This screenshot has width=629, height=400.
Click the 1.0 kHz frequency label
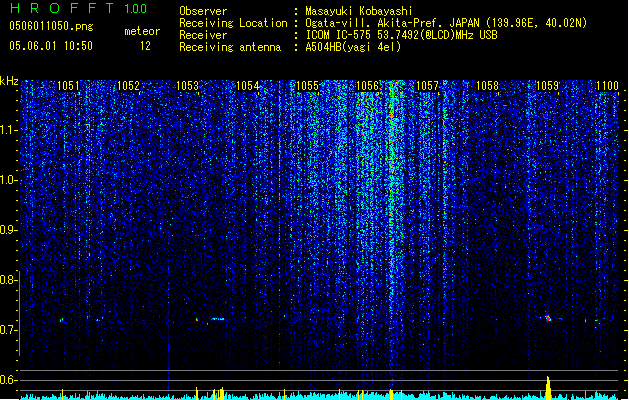click(x=8, y=180)
